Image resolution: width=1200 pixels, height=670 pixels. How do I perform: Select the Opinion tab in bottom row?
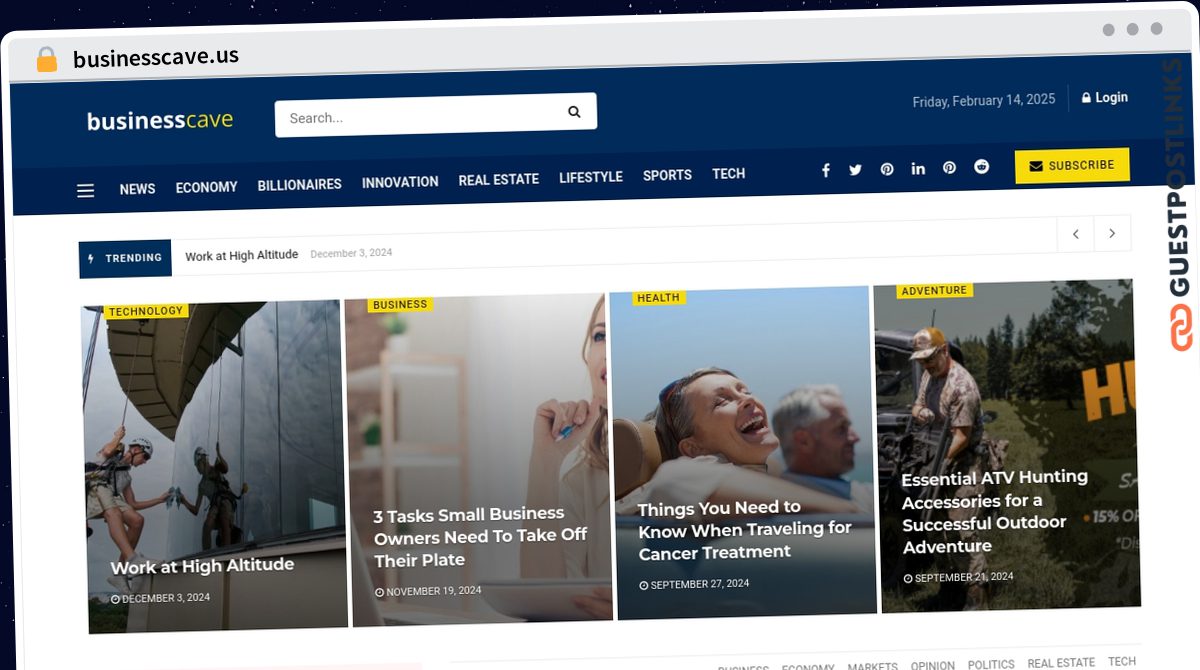[x=932, y=666]
